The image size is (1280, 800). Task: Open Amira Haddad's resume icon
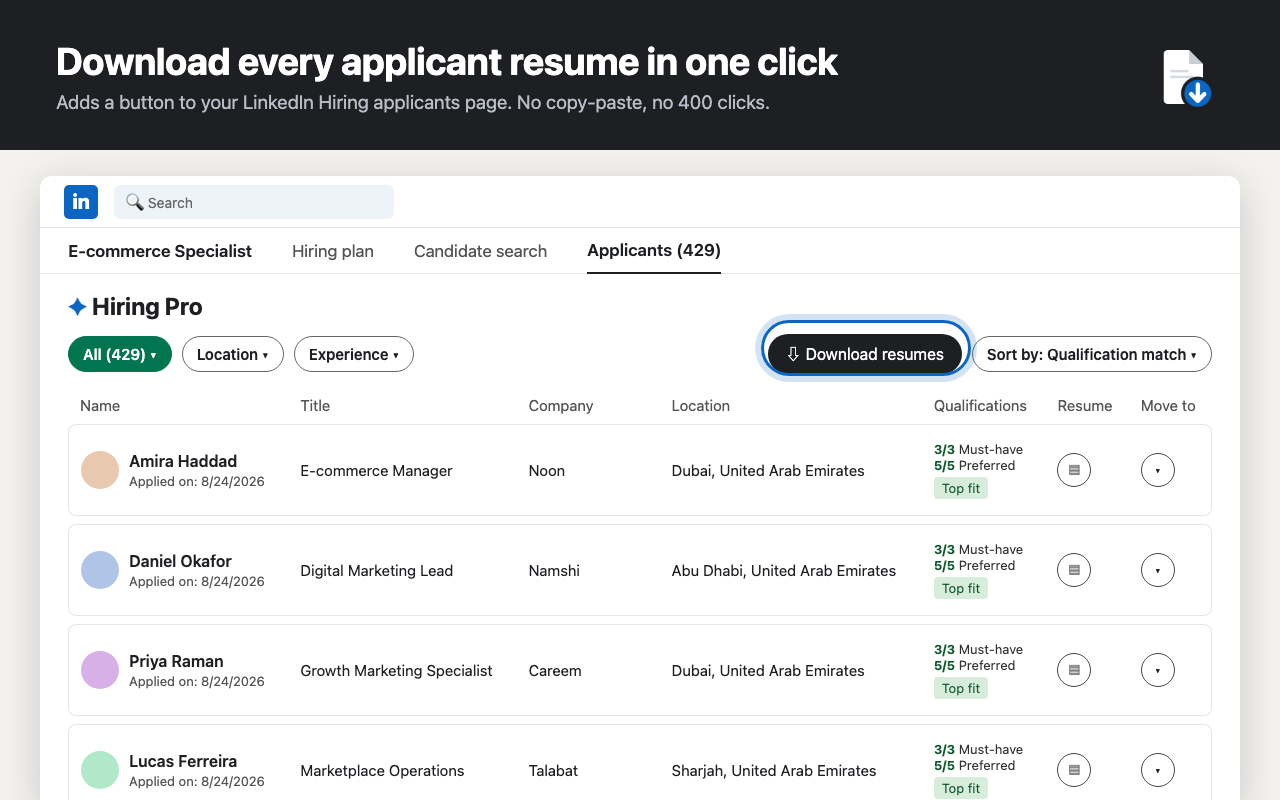point(1074,470)
